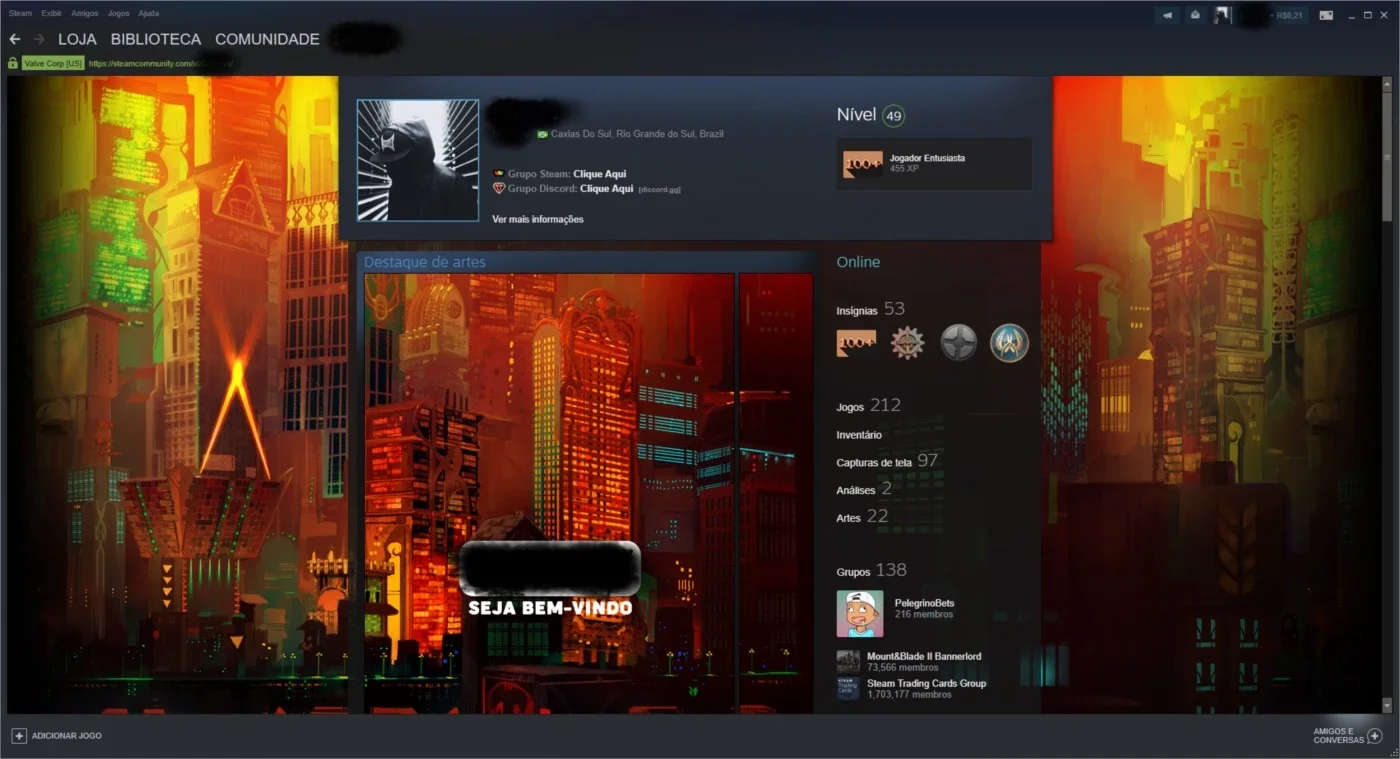1400x759 pixels.
Task: Switch to the COMUNIDADE tab
Action: click(x=267, y=39)
